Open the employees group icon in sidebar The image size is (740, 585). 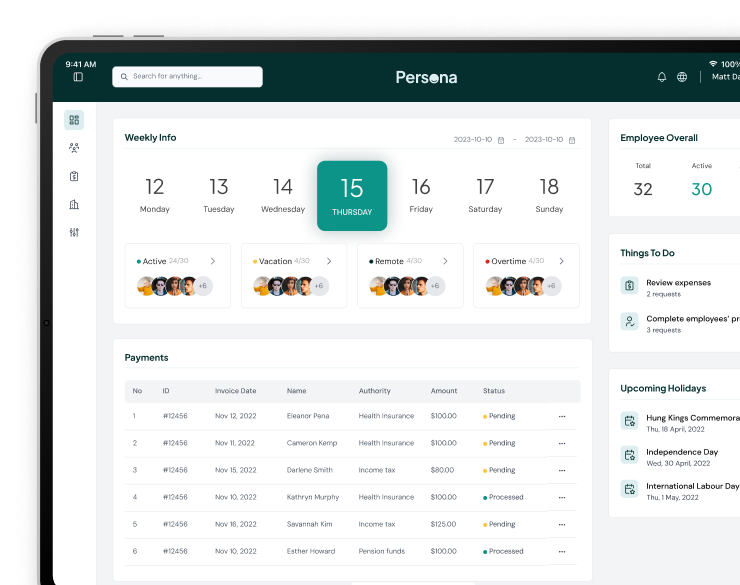74,148
